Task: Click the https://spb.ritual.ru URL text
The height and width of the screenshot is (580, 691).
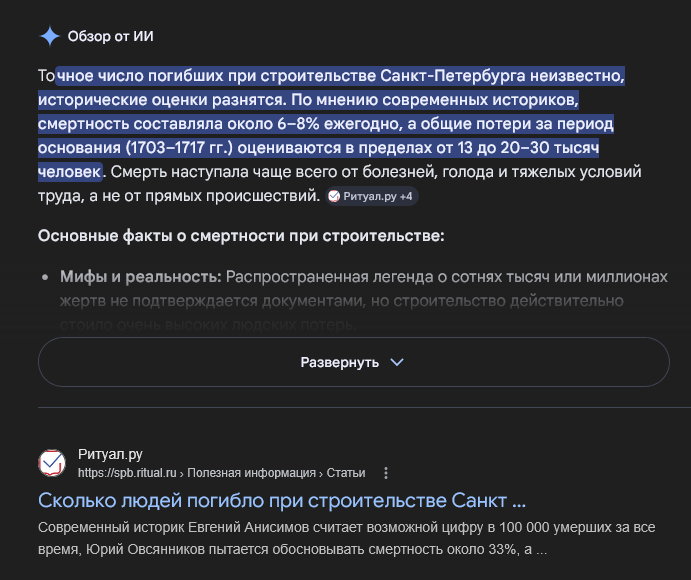Action: pyautogui.click(x=127, y=473)
